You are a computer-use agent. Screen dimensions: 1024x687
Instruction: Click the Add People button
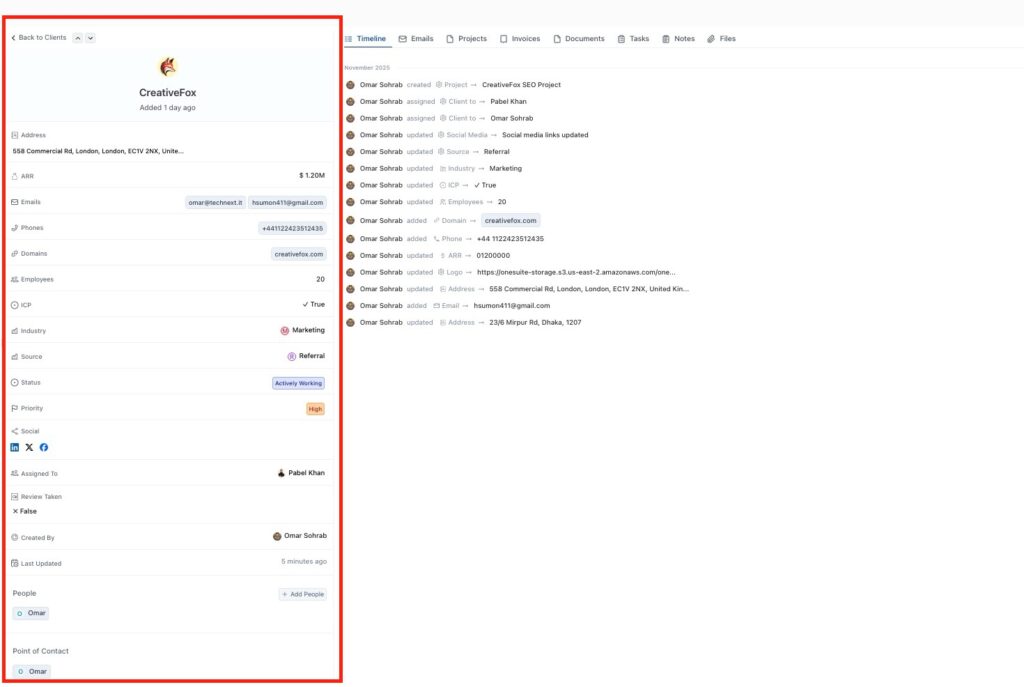pyautogui.click(x=302, y=593)
